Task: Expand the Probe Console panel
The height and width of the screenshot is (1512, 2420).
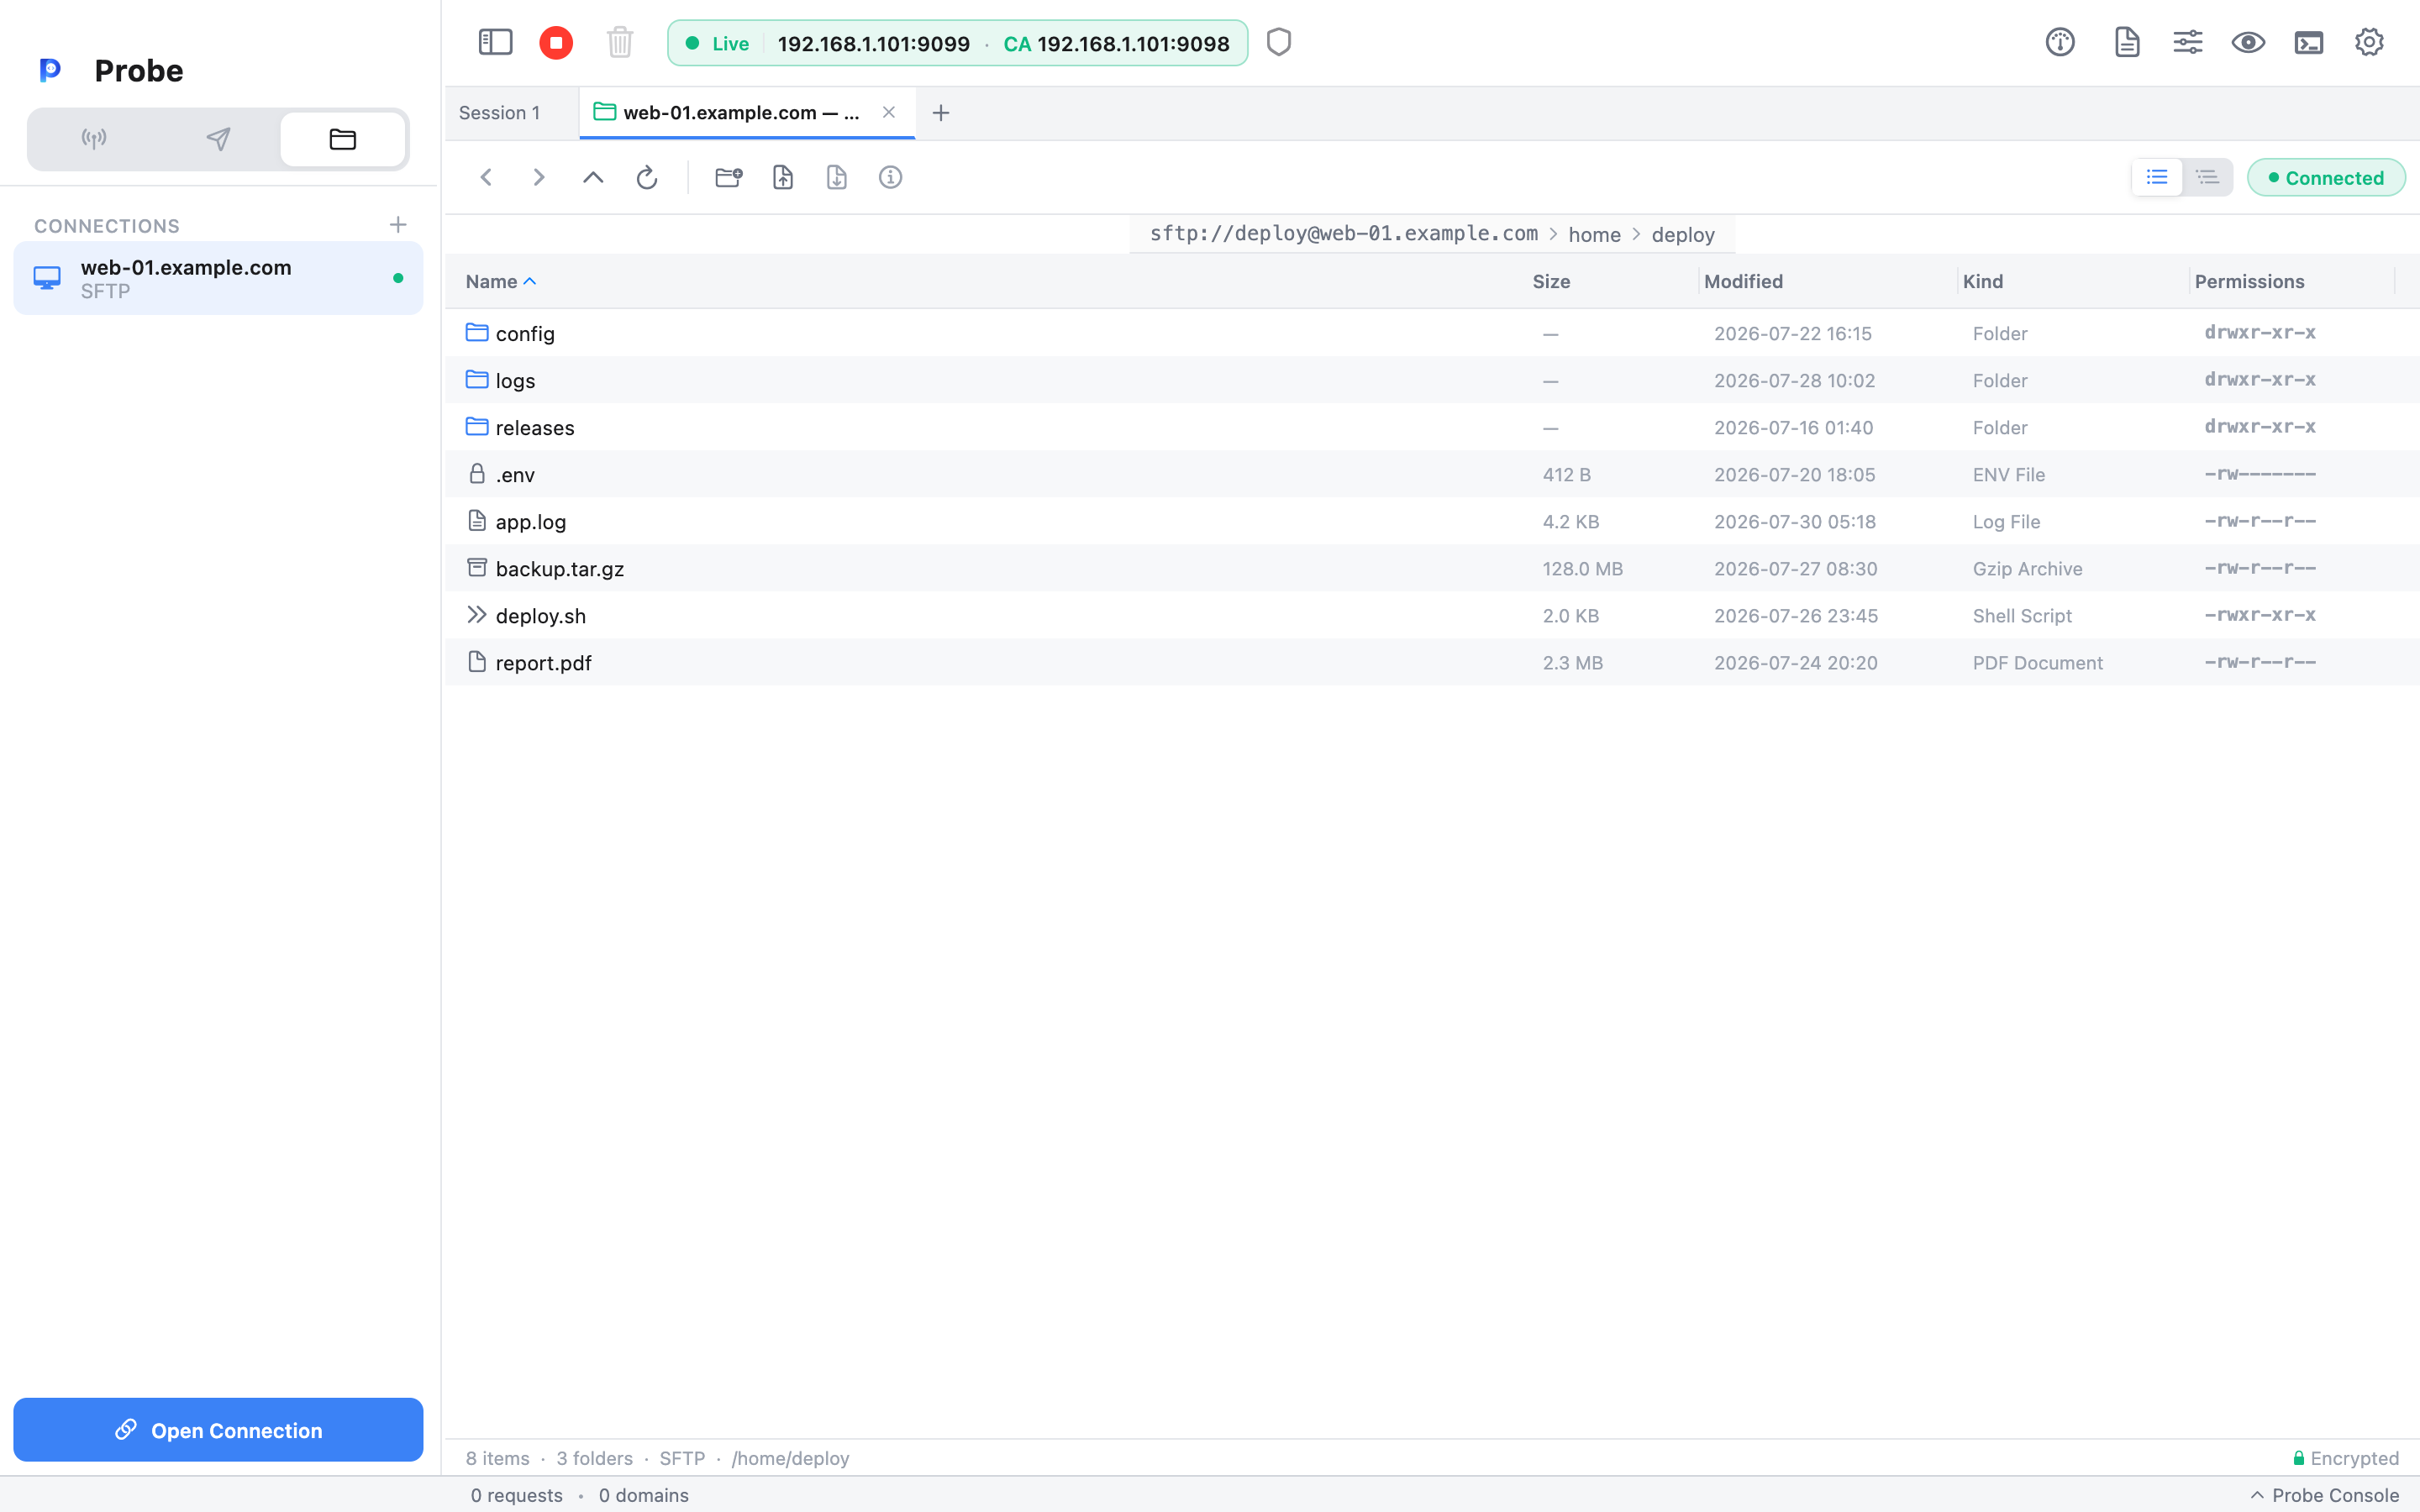Action: coord(2324,1495)
